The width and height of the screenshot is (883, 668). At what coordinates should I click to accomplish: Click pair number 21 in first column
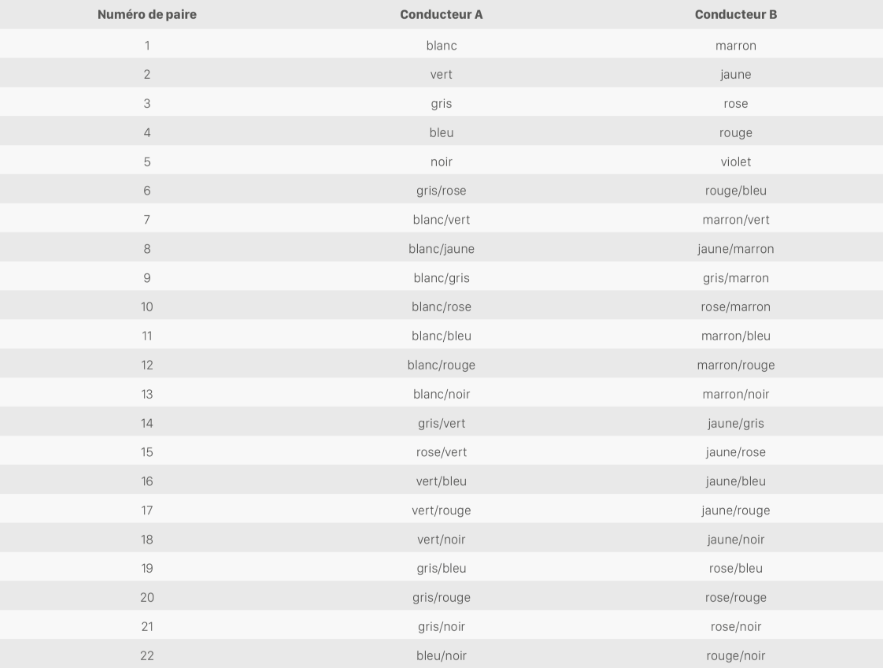[x=147, y=626]
